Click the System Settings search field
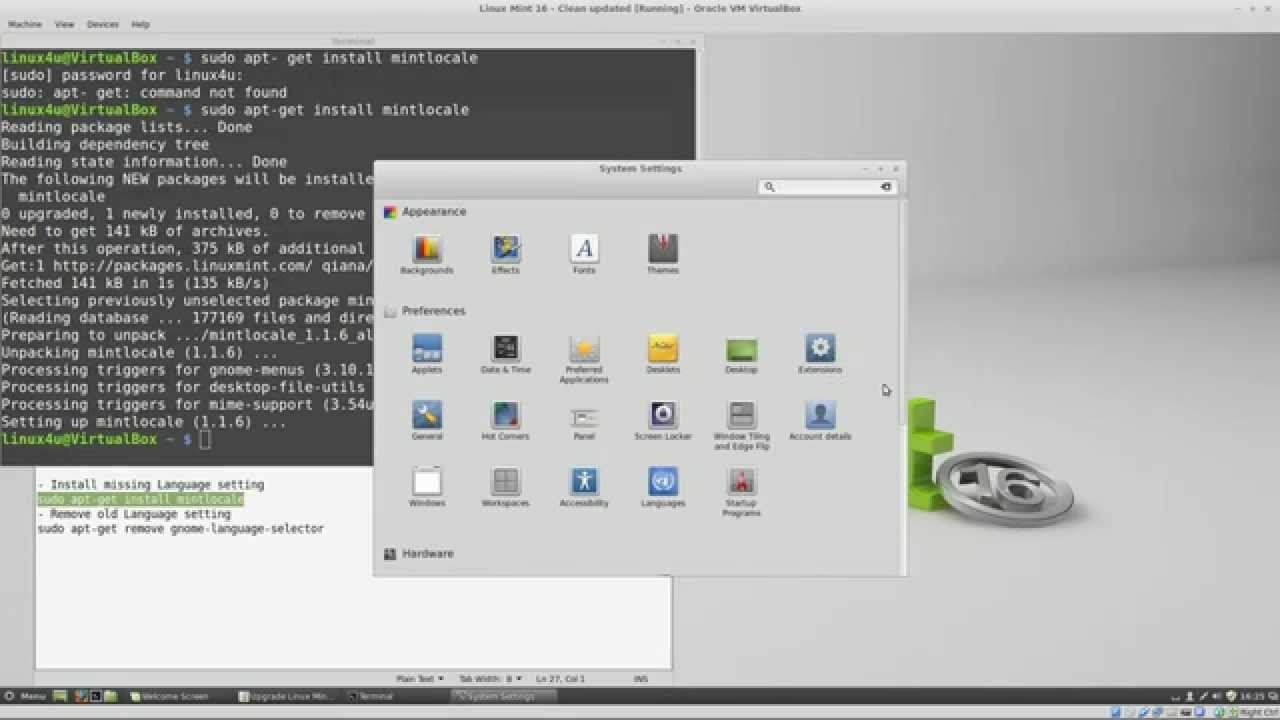The image size is (1280, 720). [826, 187]
